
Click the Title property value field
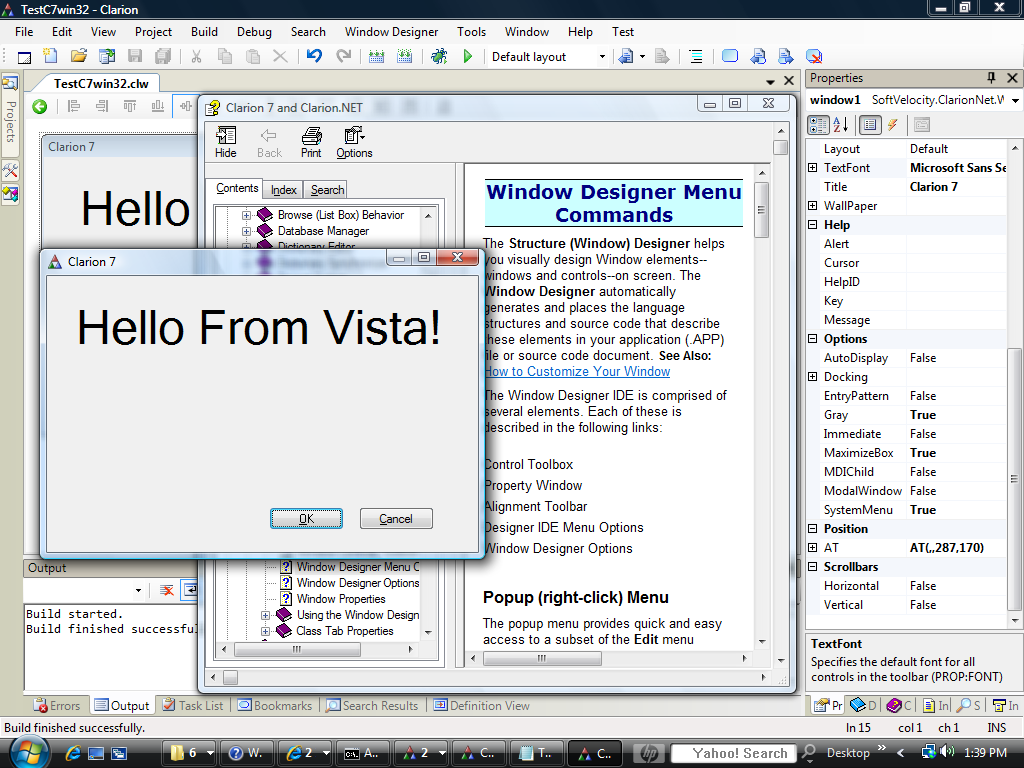pyautogui.click(x=956, y=187)
